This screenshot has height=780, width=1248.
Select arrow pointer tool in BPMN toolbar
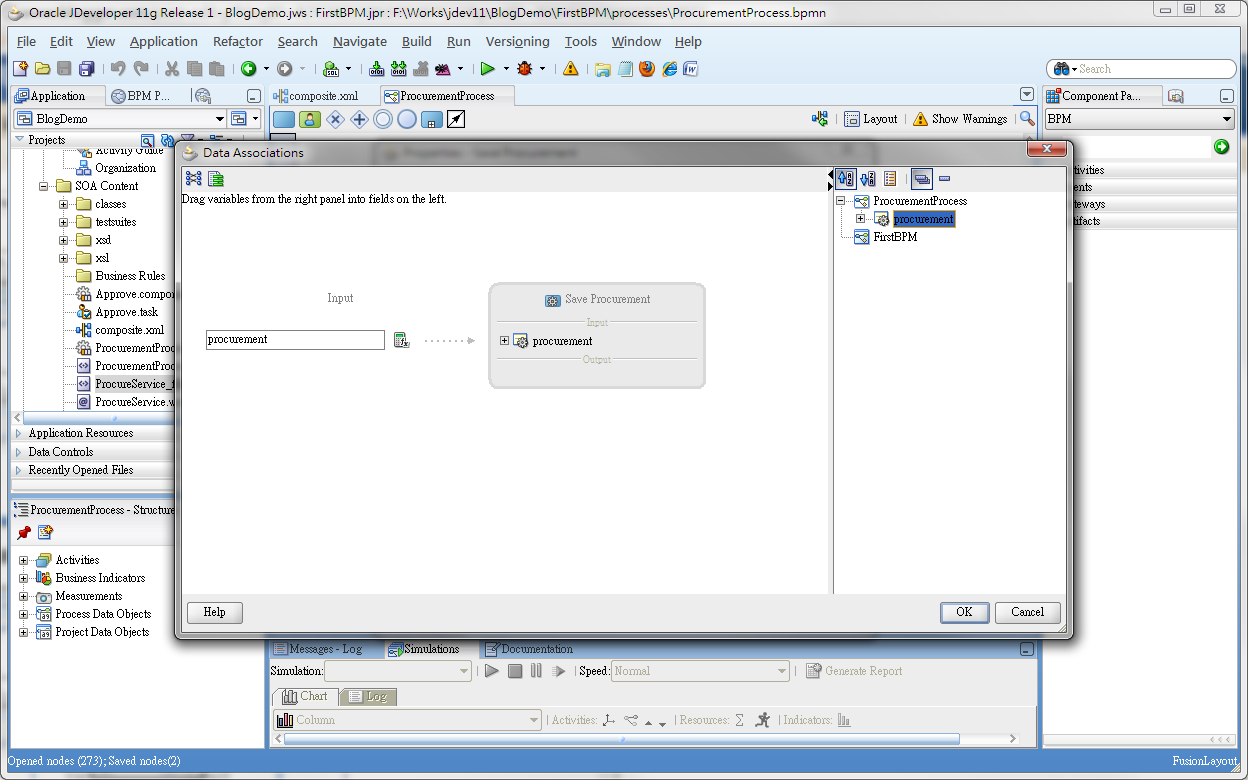pyautogui.click(x=455, y=119)
